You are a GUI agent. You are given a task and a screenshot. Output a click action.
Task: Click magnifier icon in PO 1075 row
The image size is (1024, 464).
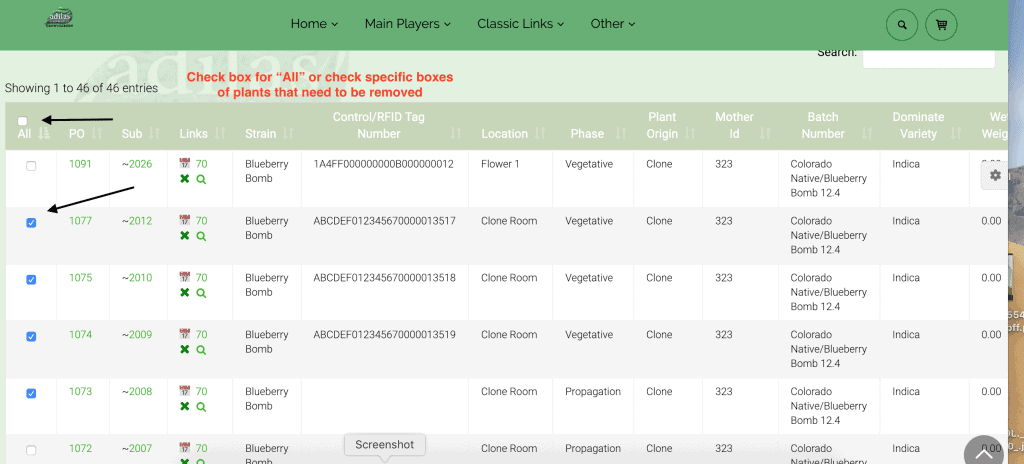tap(201, 293)
